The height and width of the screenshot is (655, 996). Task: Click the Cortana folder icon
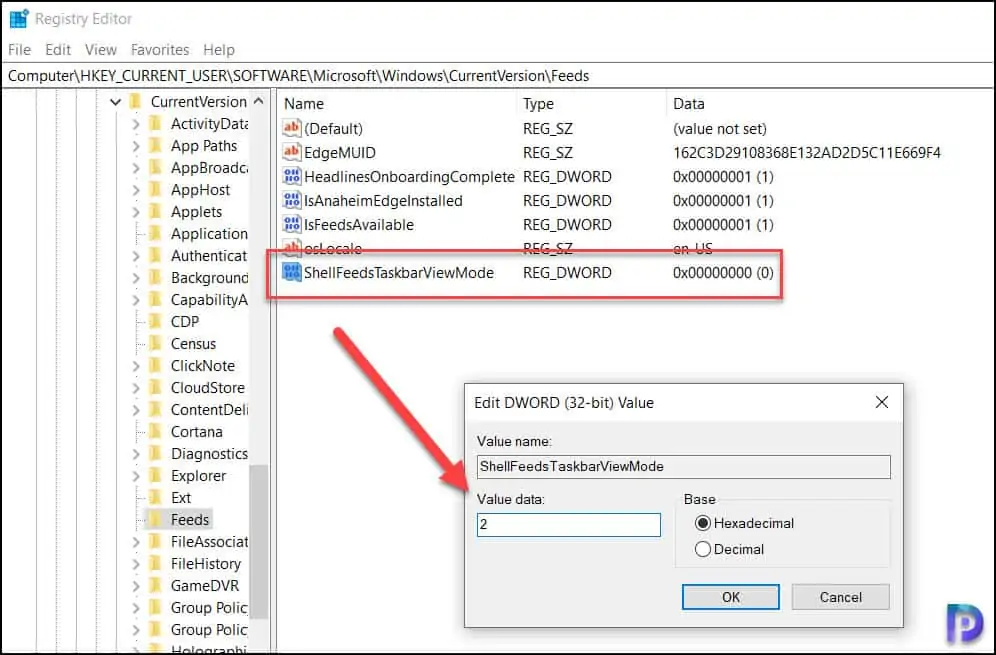(156, 431)
